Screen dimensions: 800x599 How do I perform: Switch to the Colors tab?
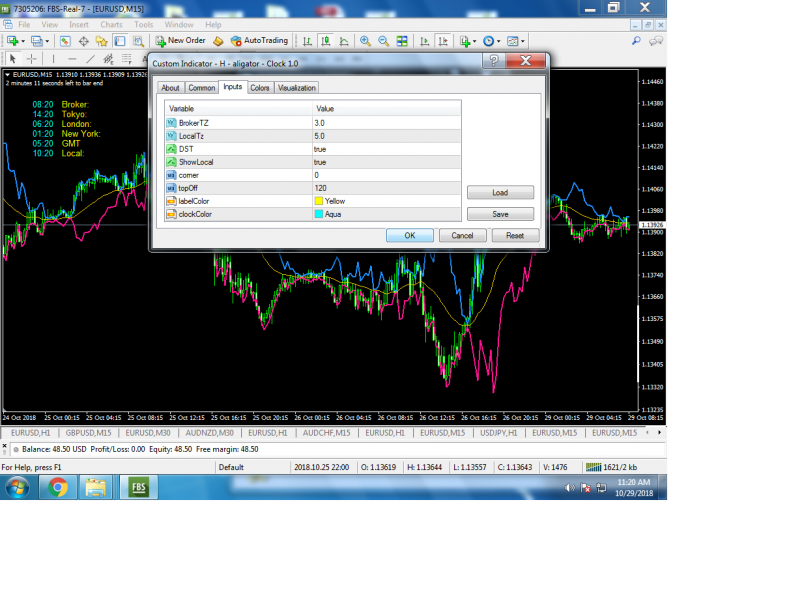pyautogui.click(x=260, y=88)
